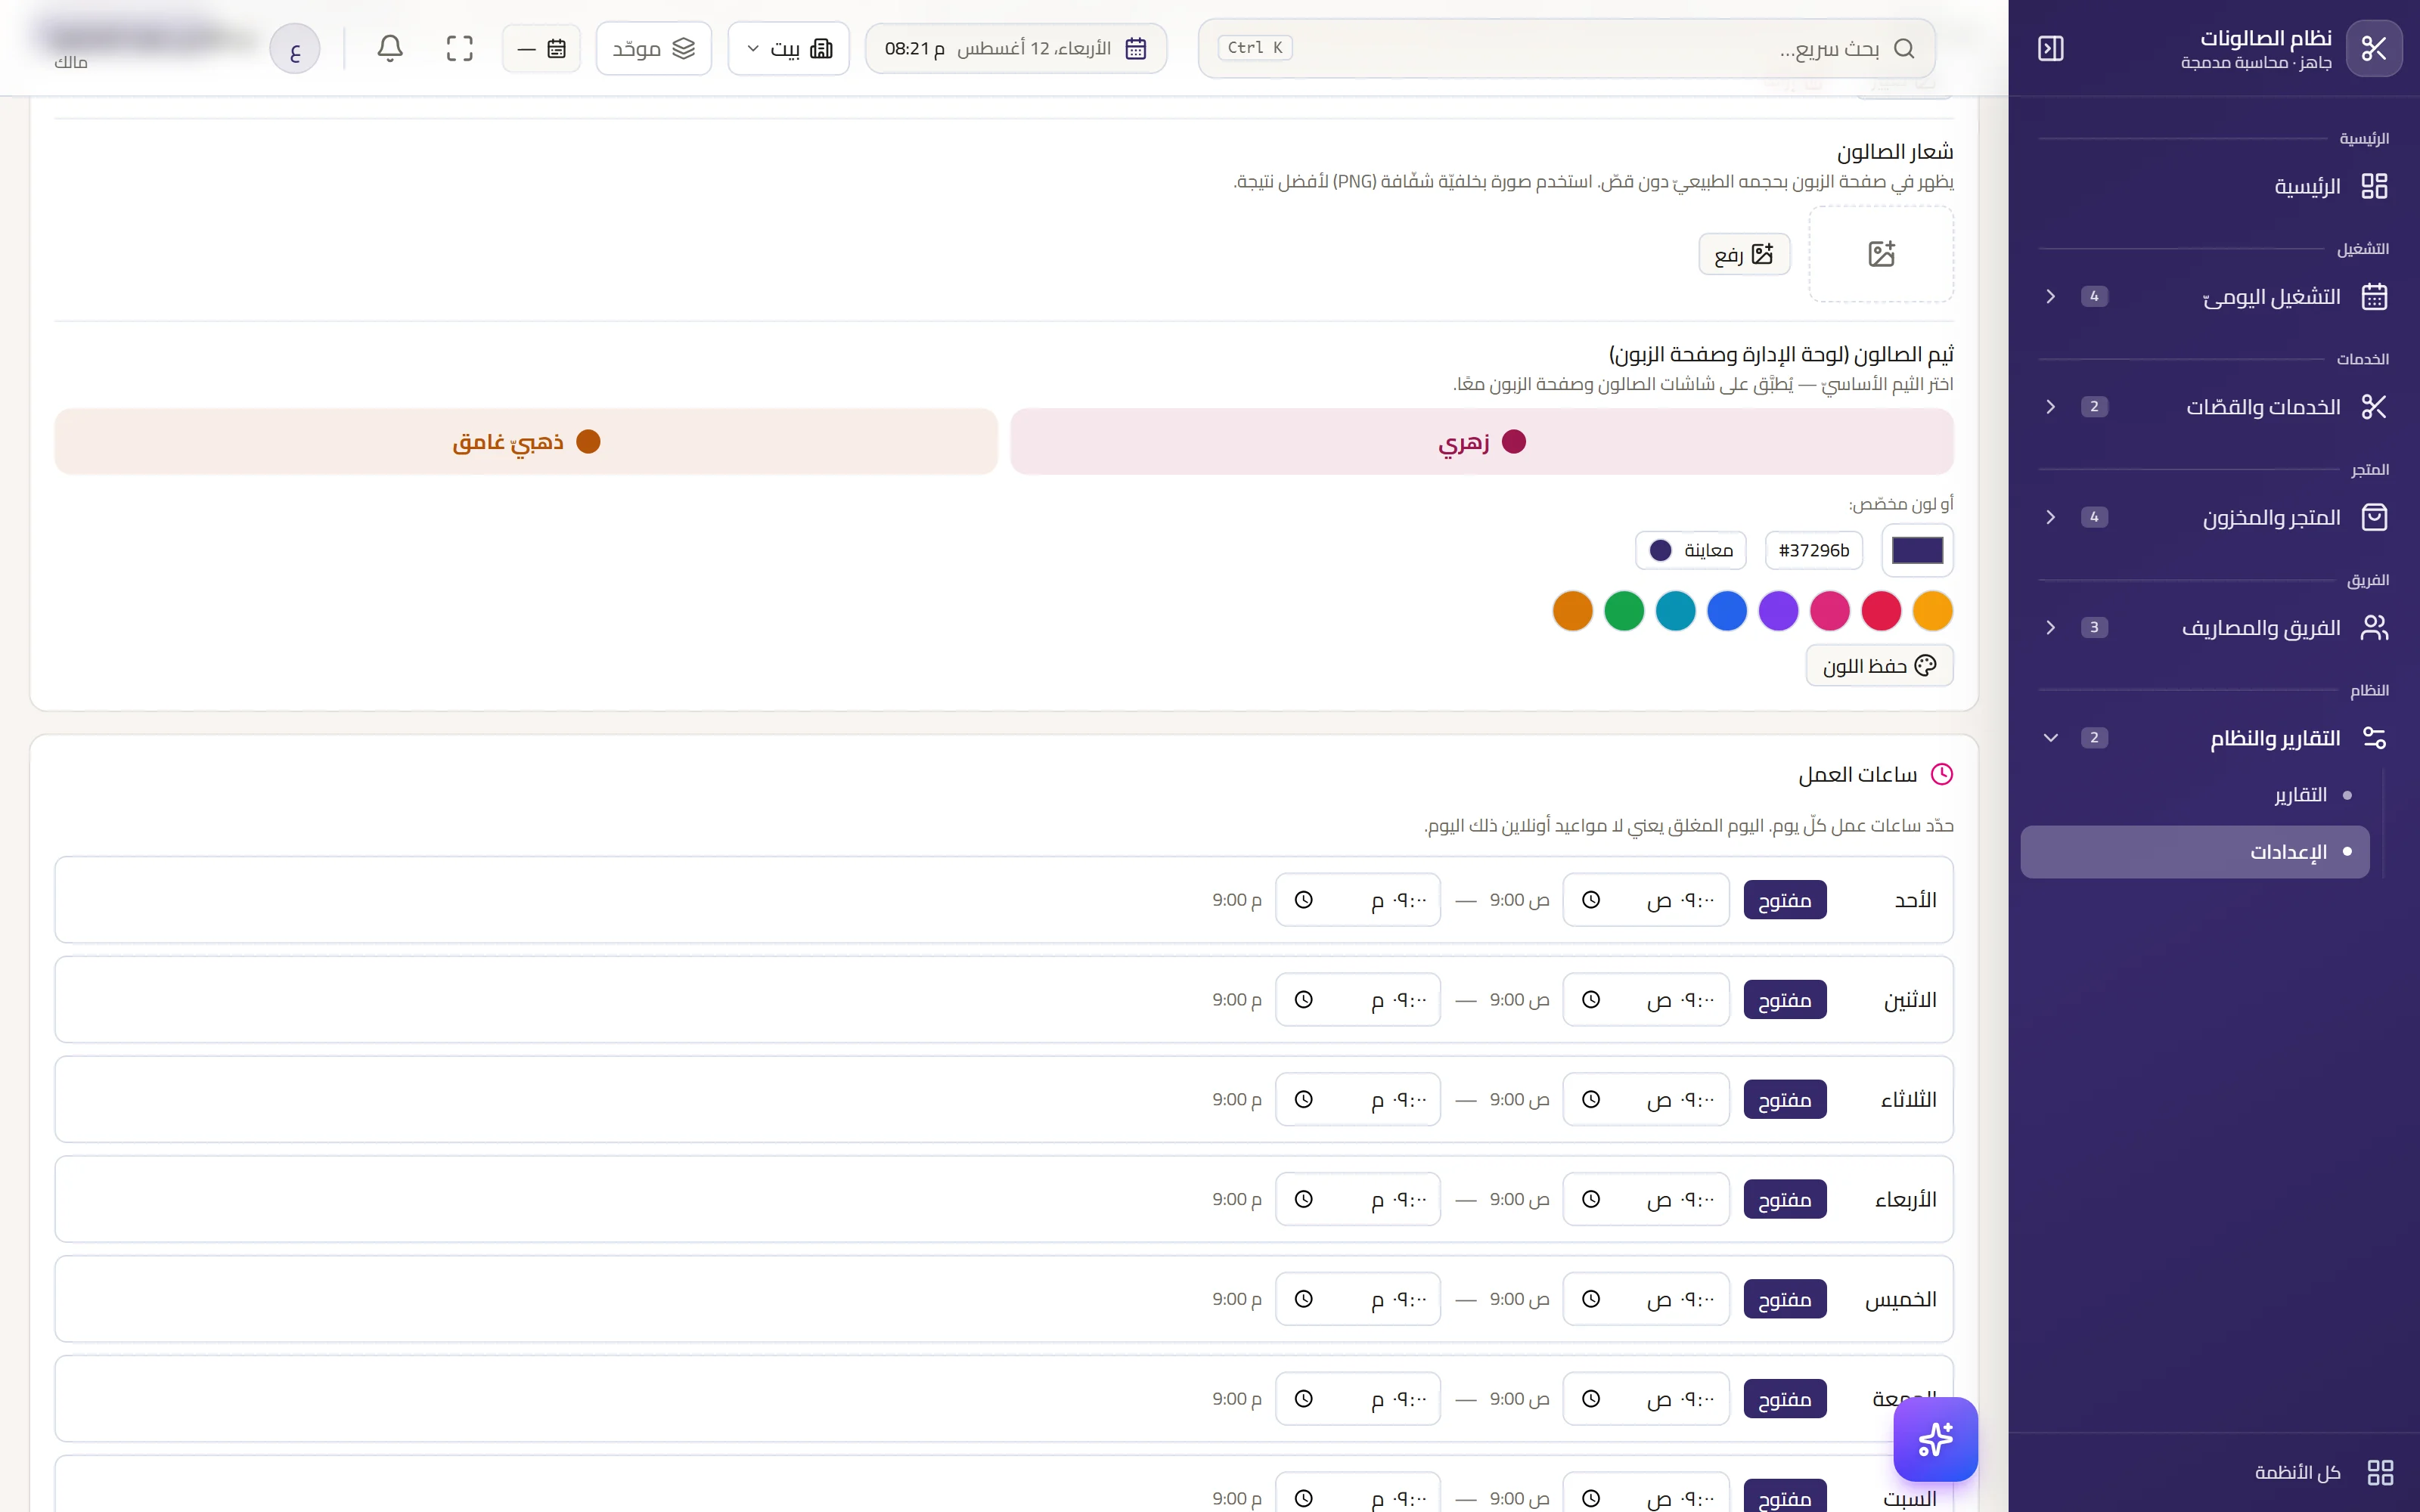Select the ذهبي غامق theme option
2420x1512 pixels.
(x=526, y=442)
